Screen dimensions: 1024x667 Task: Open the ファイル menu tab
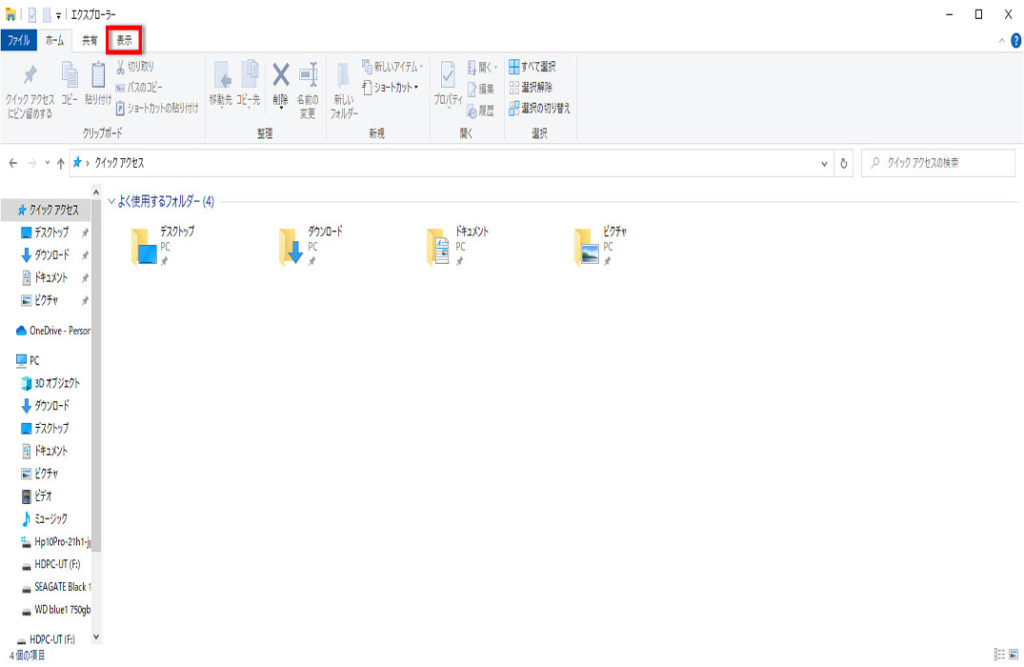pyautogui.click(x=20, y=40)
